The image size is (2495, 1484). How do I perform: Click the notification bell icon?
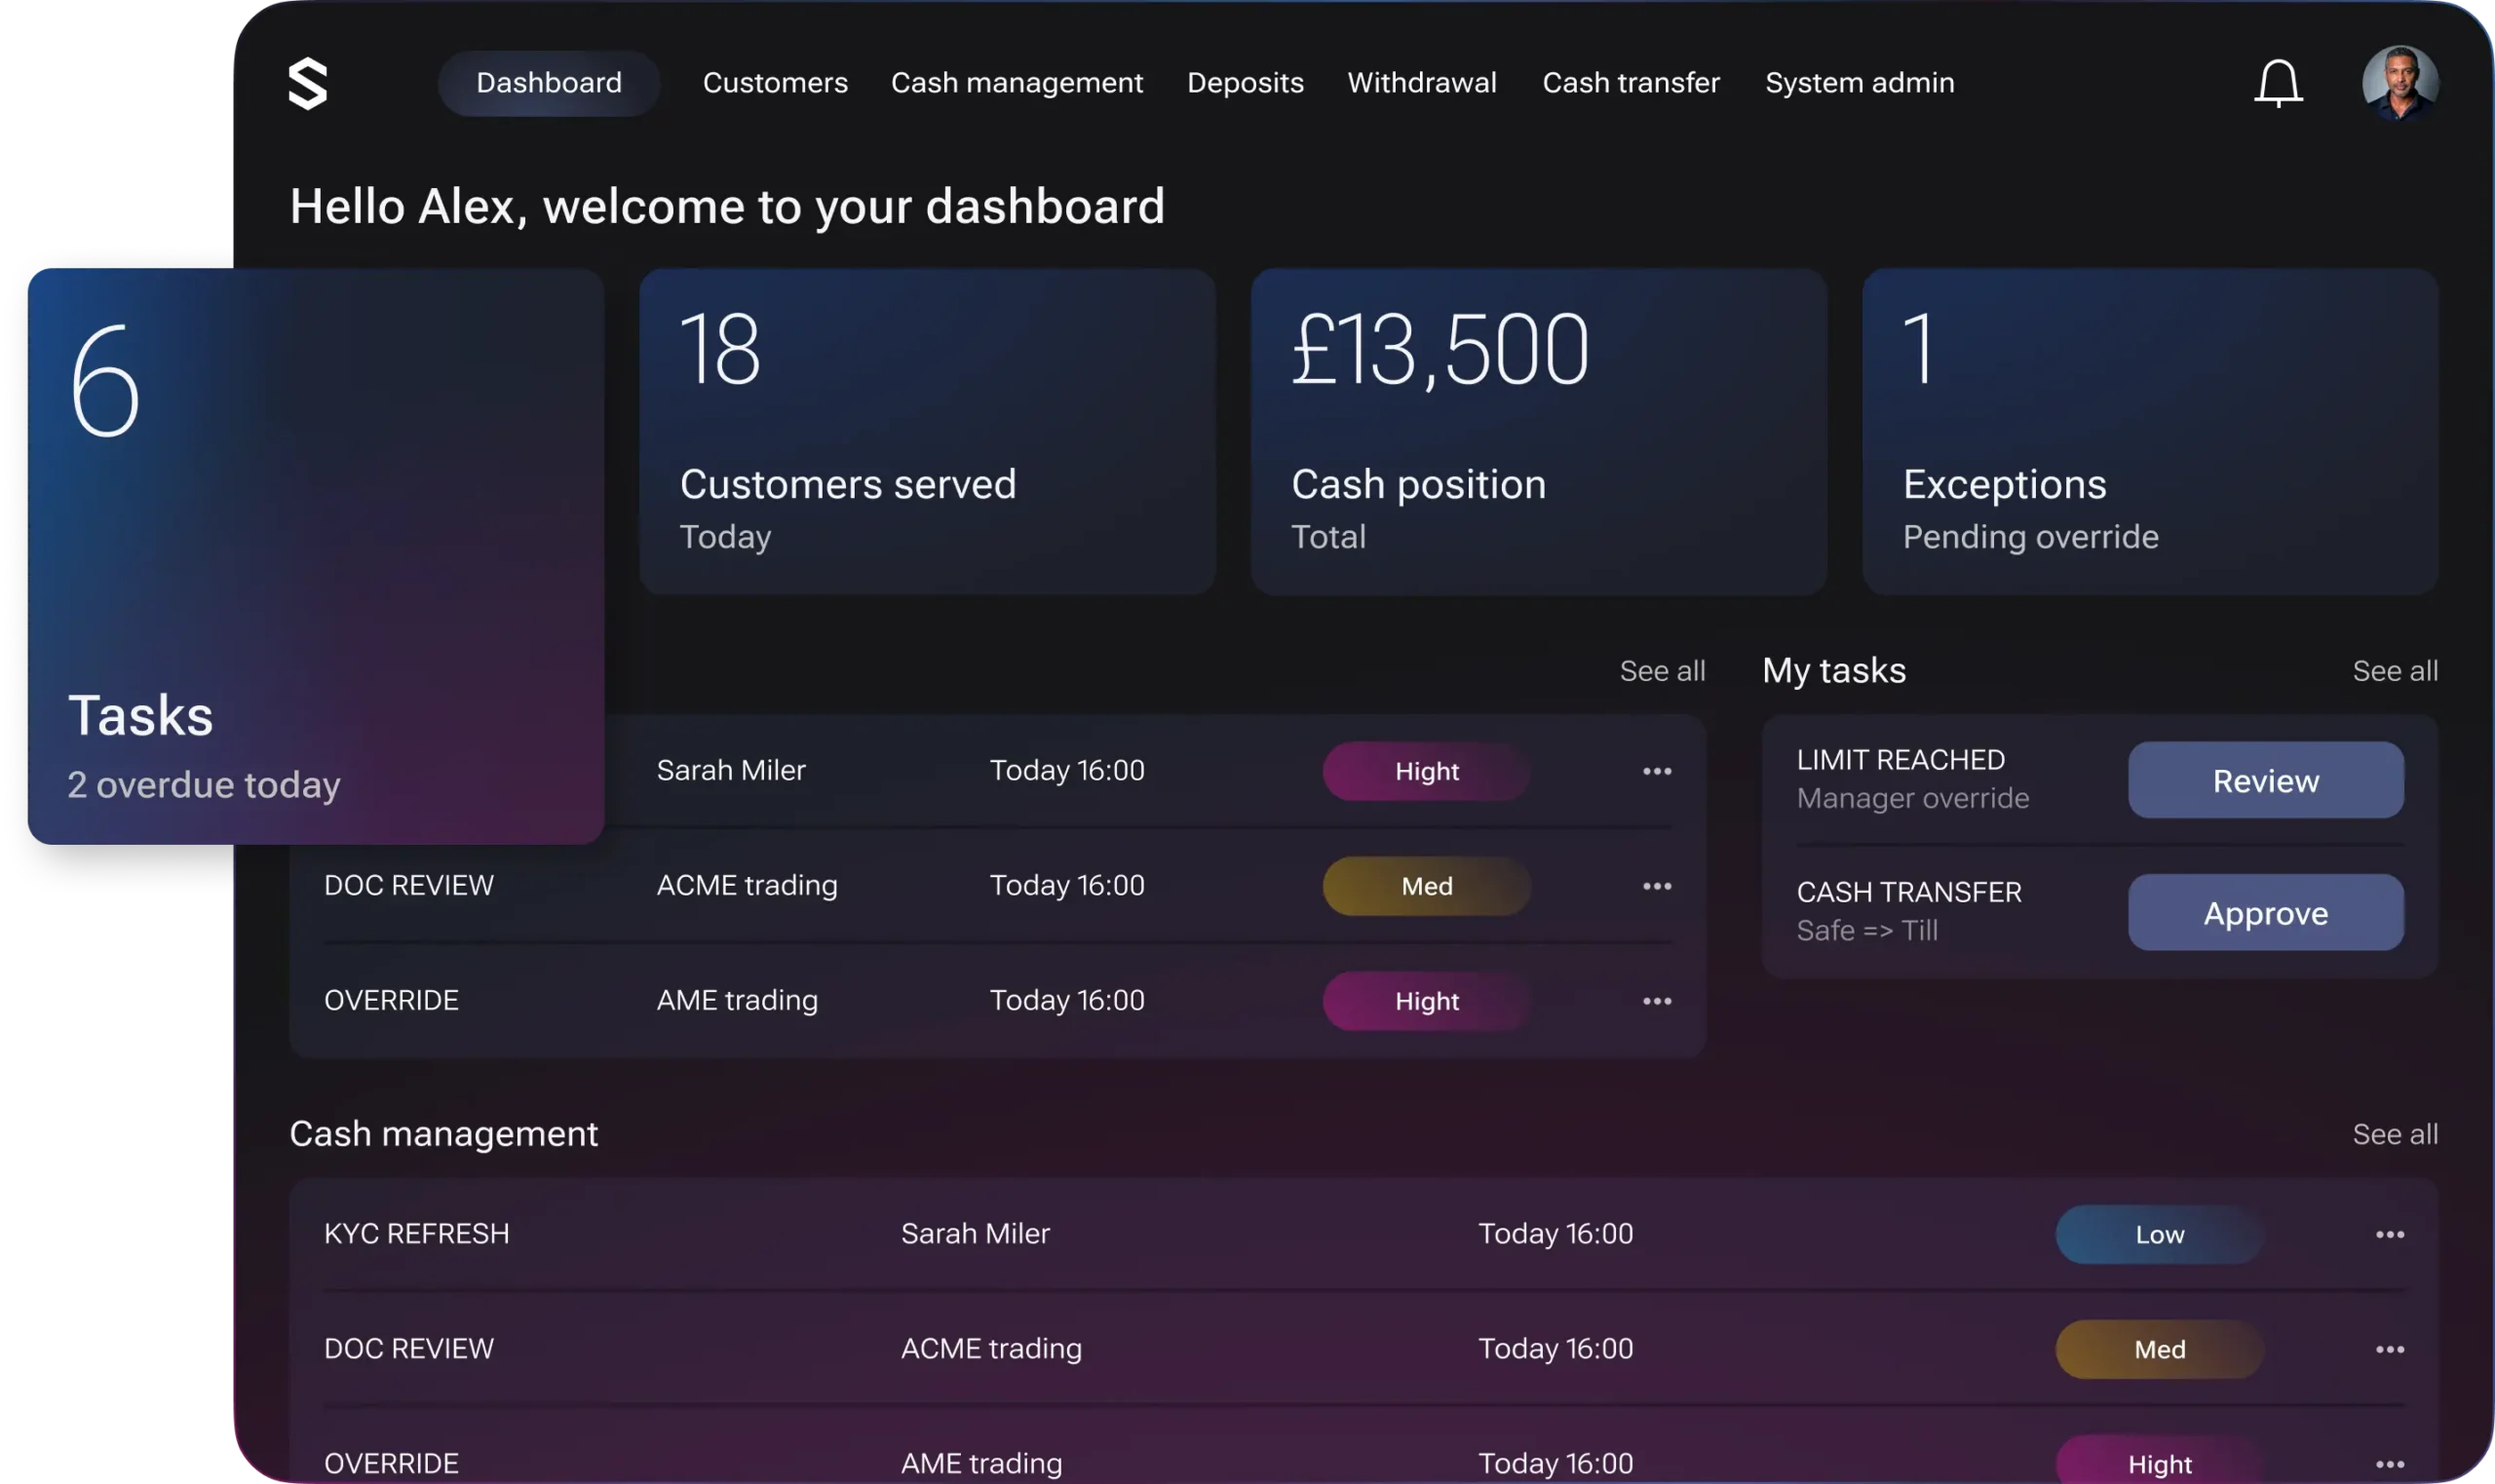pyautogui.click(x=2278, y=83)
